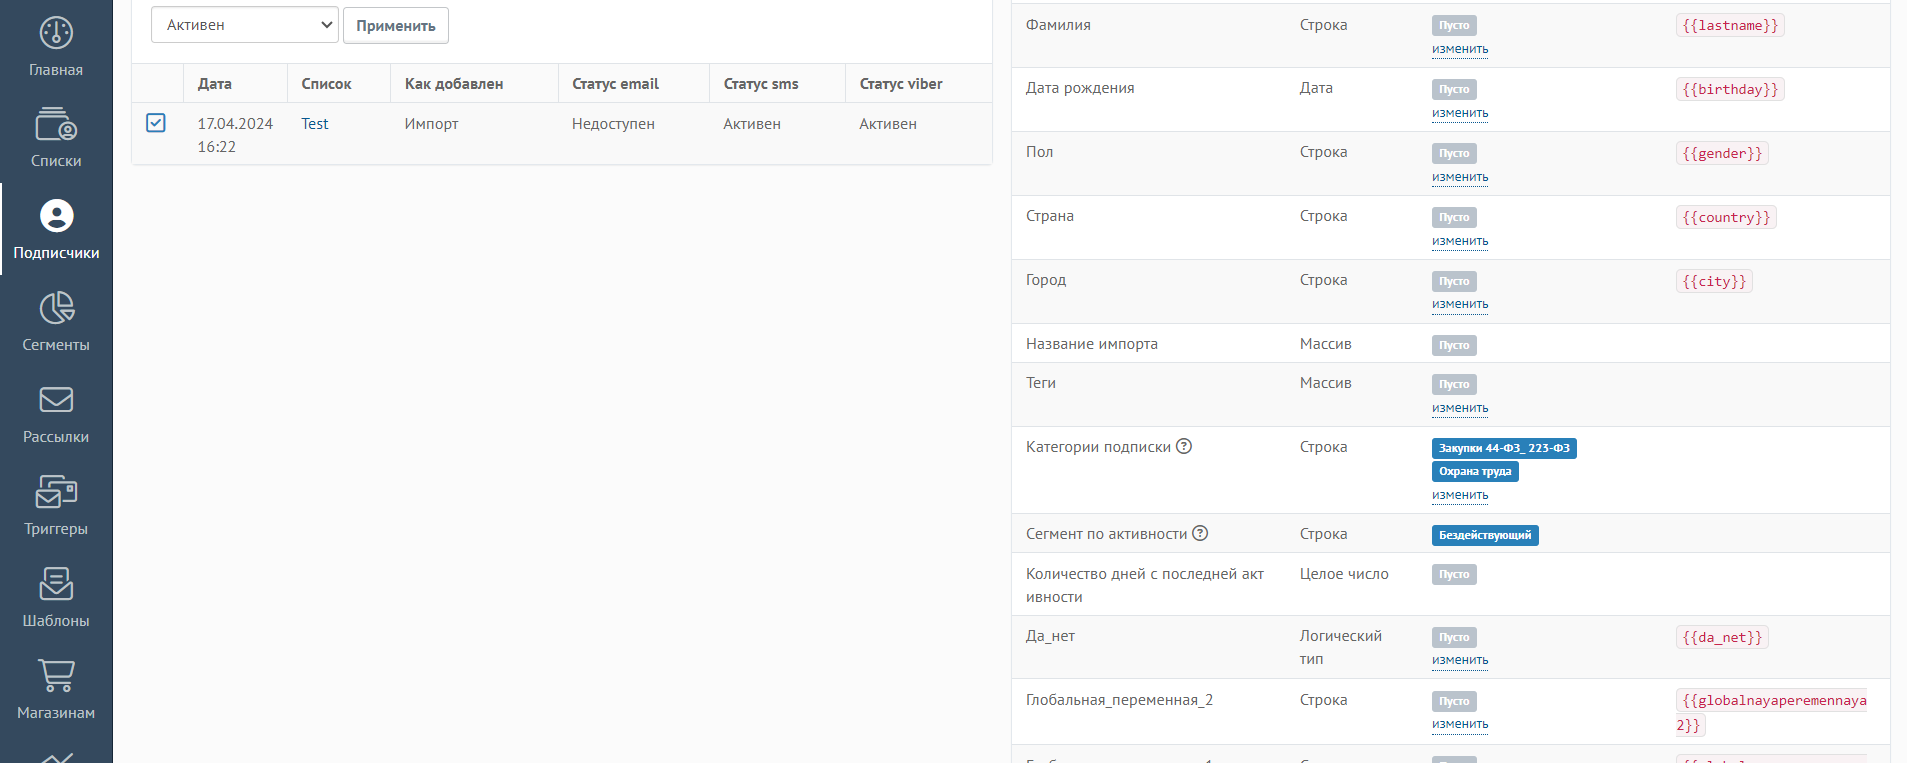Viewport: 1907px width, 763px height.
Task: Click the Применить button
Action: pyautogui.click(x=396, y=25)
